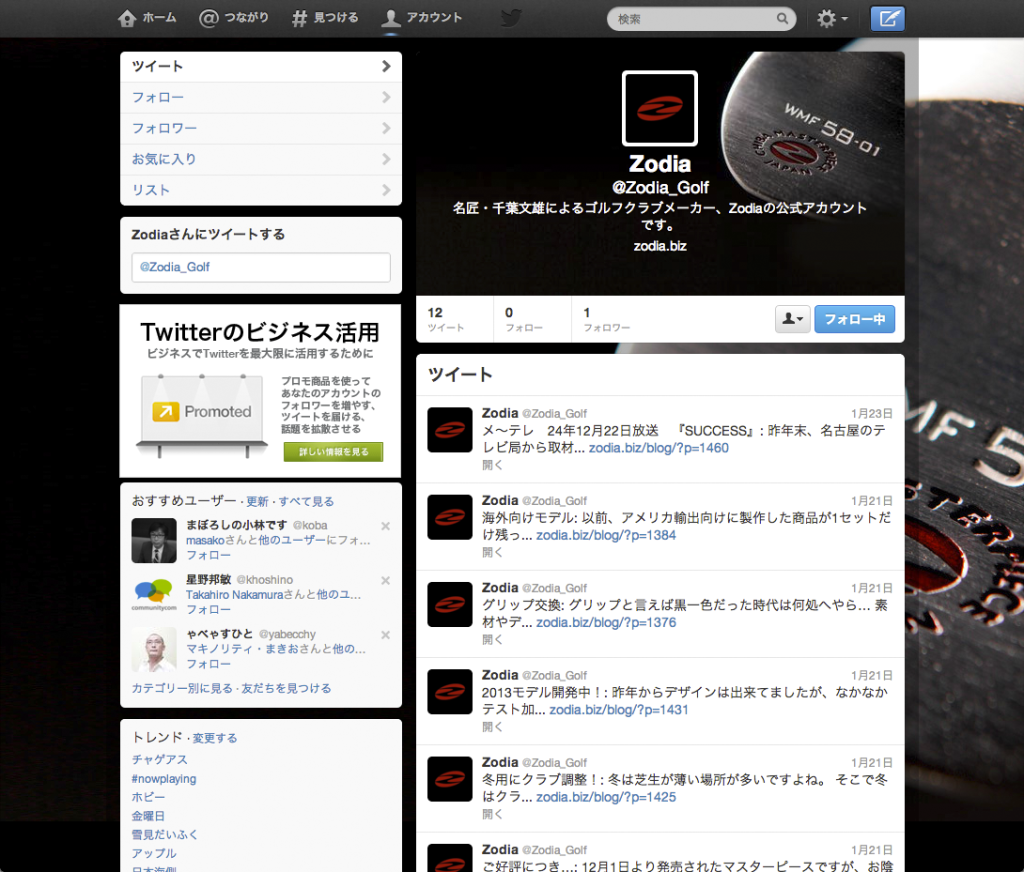
Task: Open @koba profile photo
Action: (x=154, y=540)
